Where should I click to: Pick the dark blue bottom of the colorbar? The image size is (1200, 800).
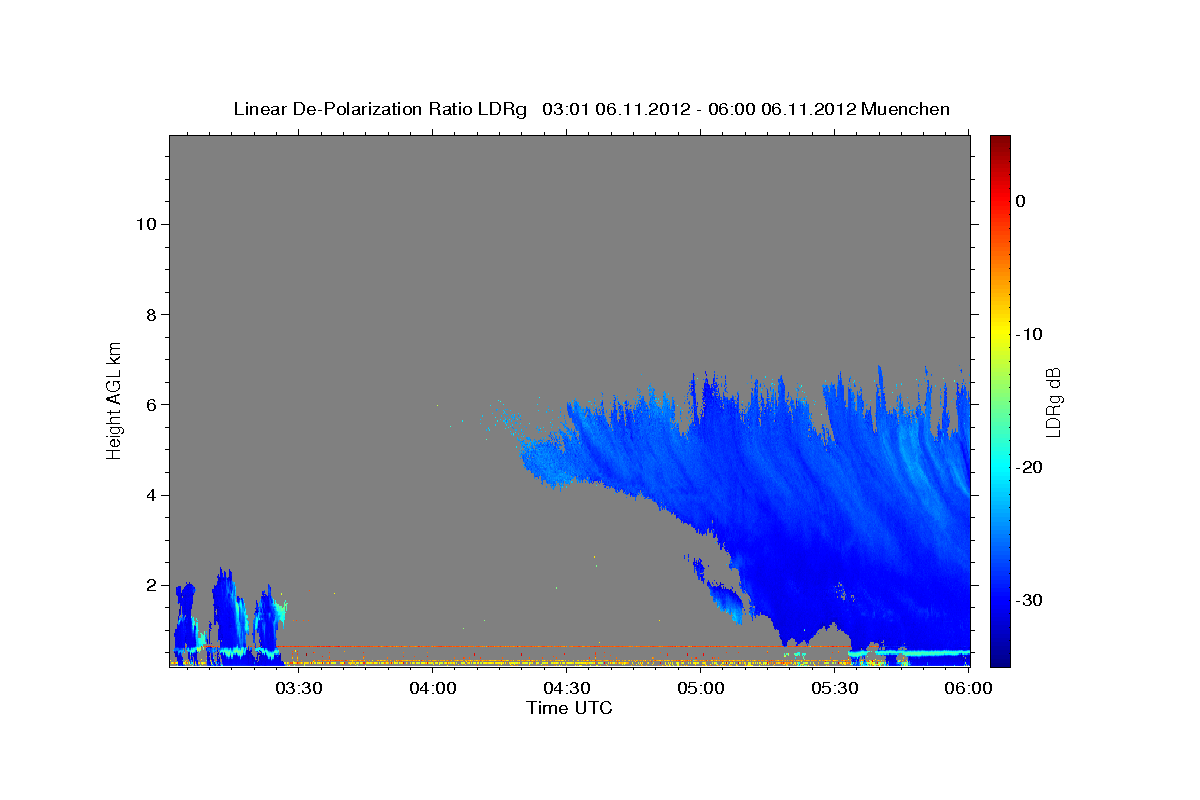(1000, 658)
